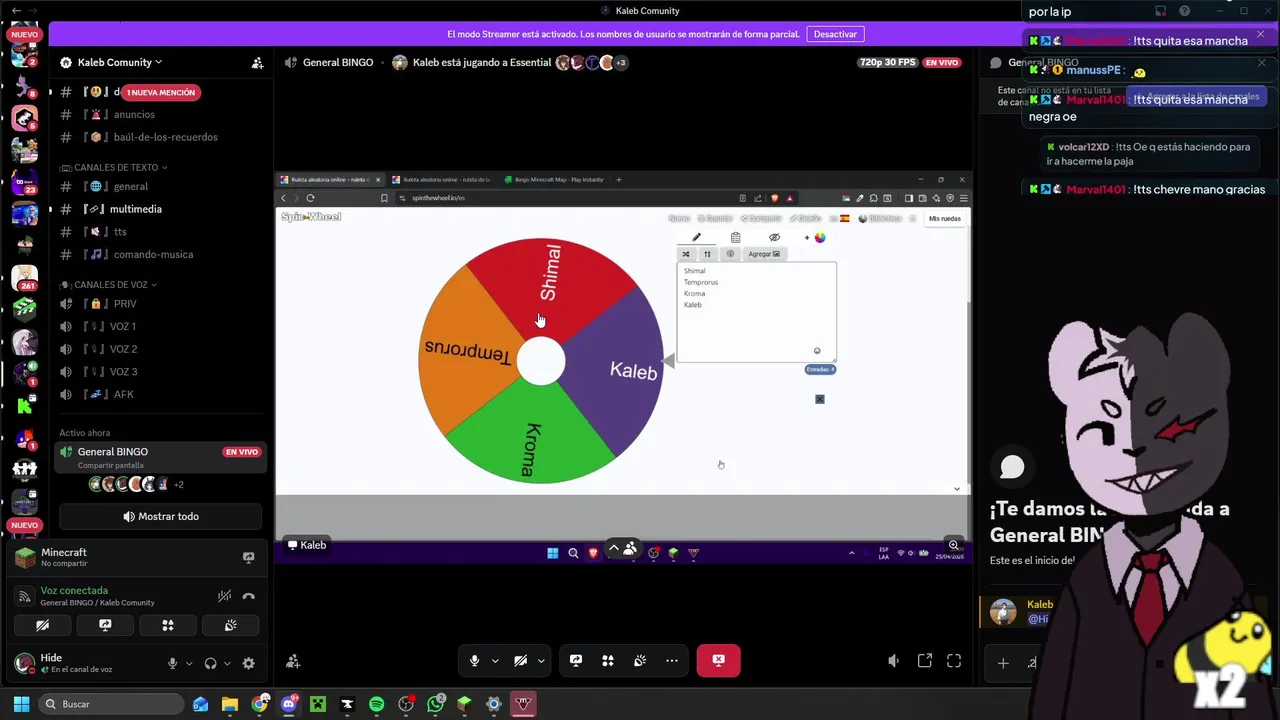Disconnect from voice with hang-up icon
The image size is (1280, 720).
tap(249, 596)
